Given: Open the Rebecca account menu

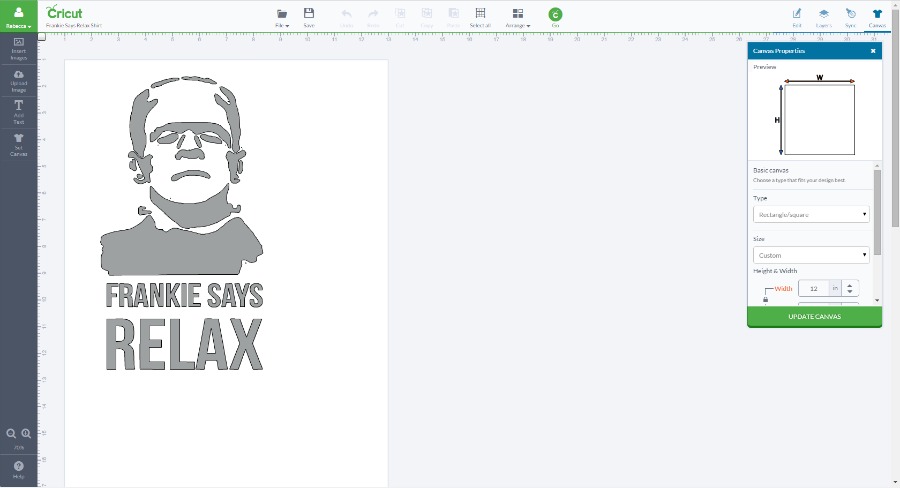Looking at the screenshot, I should [18, 17].
